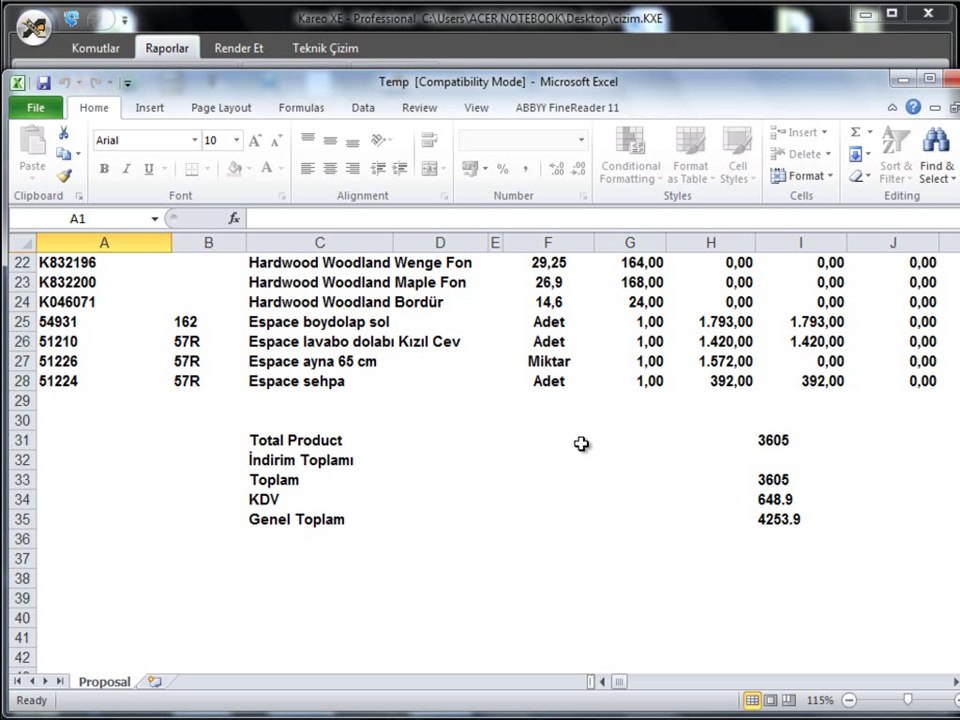Switch to the Insert ribbon tab

point(149,108)
